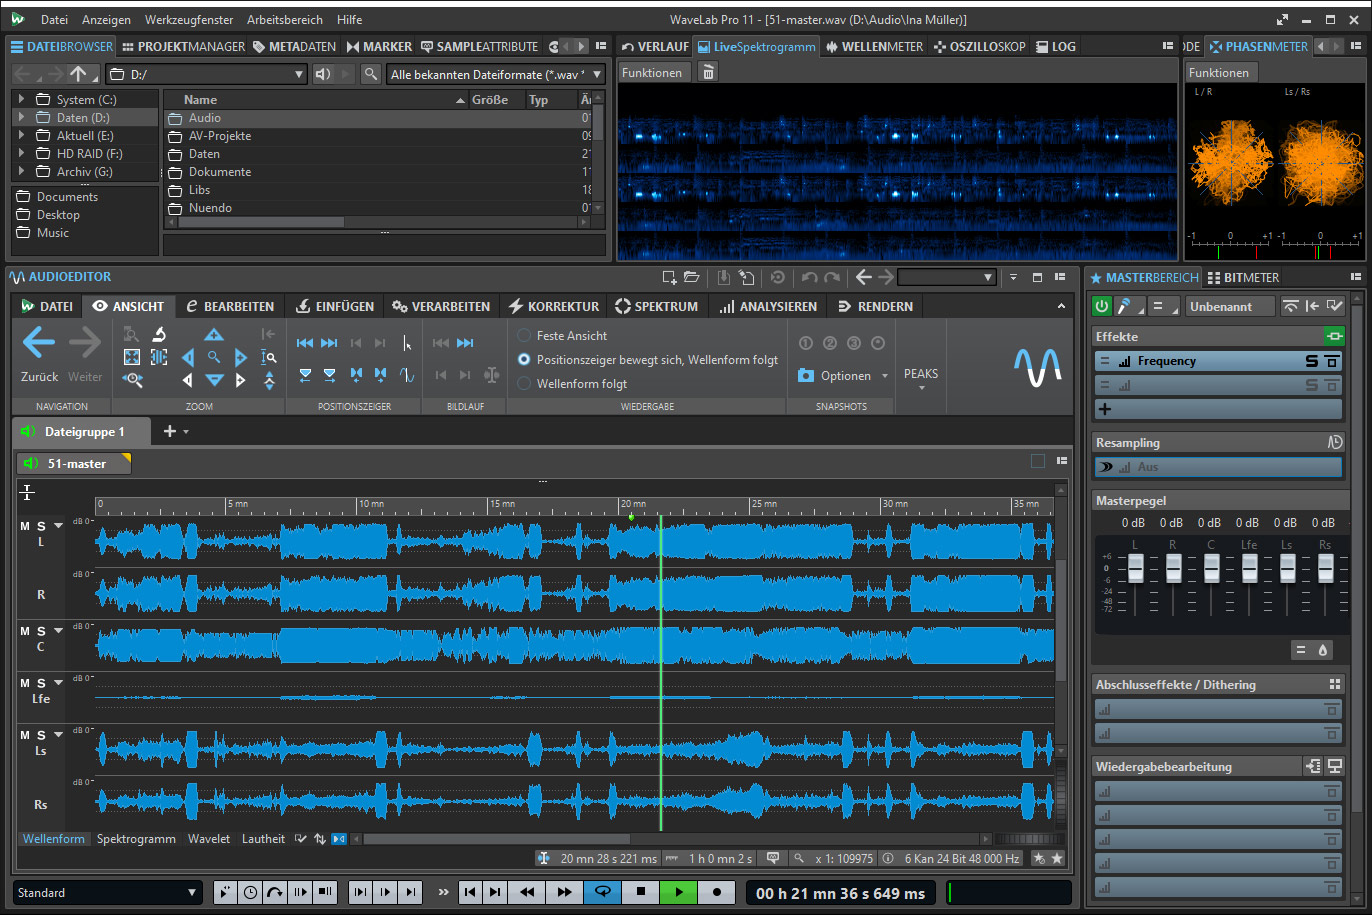Click the trash icon in LiveSpektrogramm panel
Image resolution: width=1372 pixels, height=915 pixels.
708,72
